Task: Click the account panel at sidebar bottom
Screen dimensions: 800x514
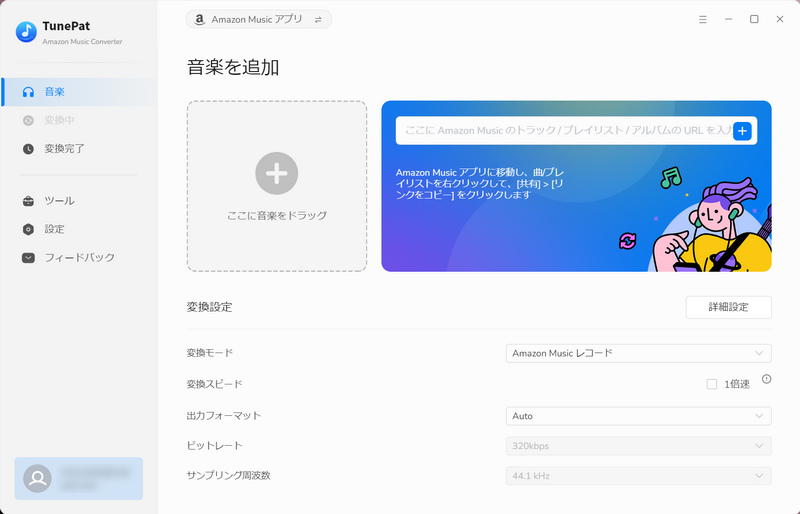Action: (79, 478)
